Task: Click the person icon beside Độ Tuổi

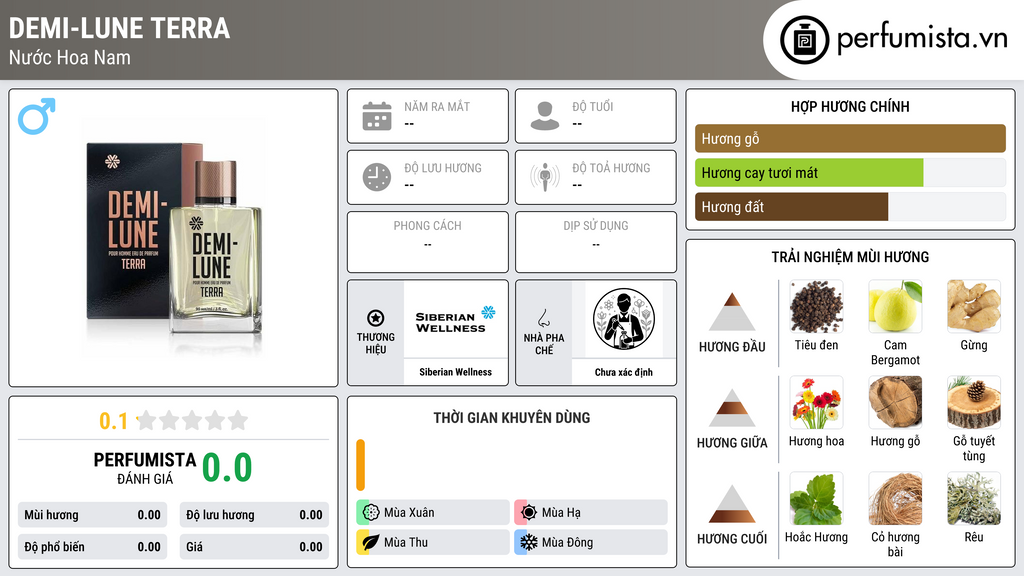Action: point(545,116)
